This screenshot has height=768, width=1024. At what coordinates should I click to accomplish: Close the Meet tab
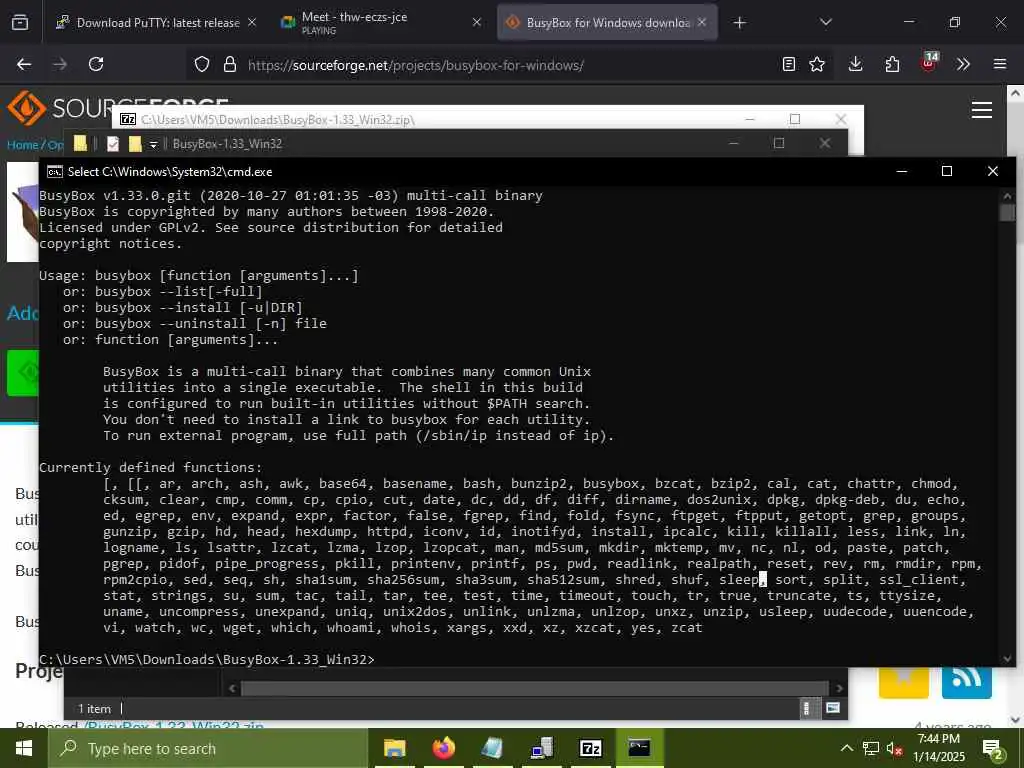point(477,23)
